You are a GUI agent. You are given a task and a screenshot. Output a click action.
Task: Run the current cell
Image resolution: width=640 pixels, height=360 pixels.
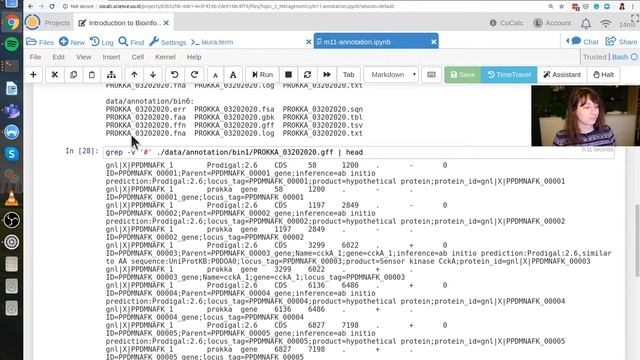coord(262,75)
